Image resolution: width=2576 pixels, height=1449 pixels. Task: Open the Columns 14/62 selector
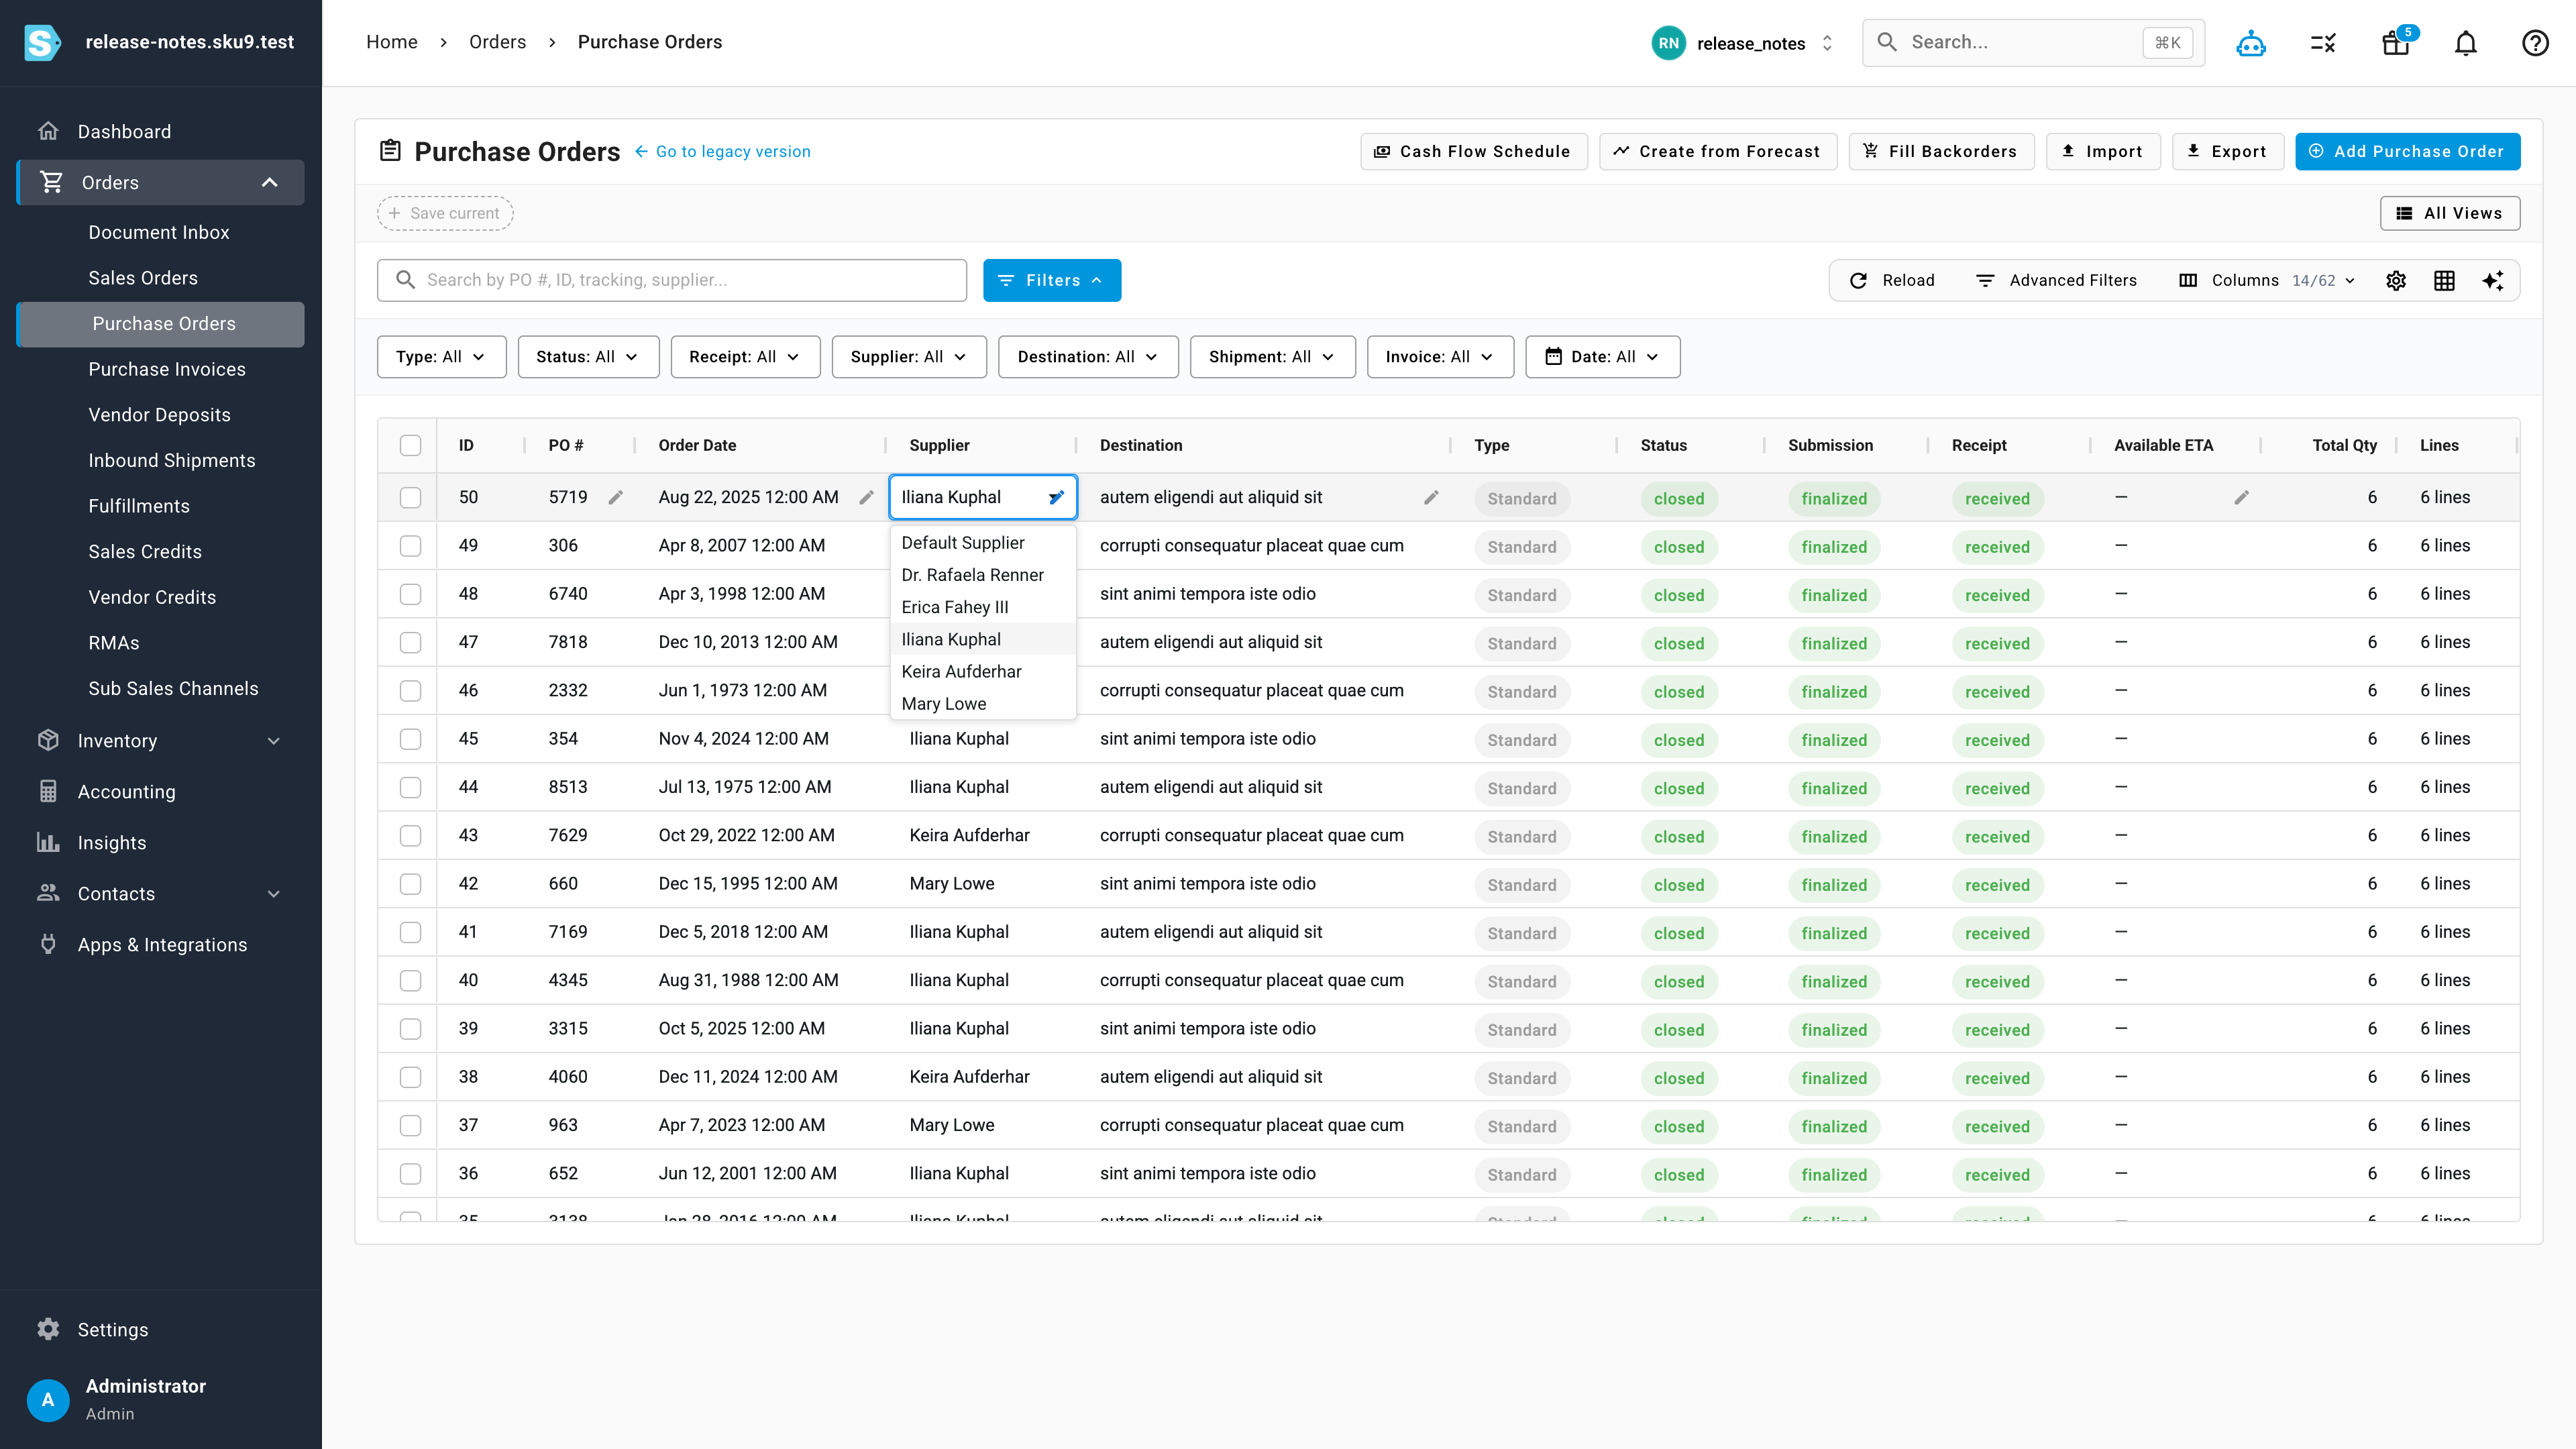pos(2267,281)
